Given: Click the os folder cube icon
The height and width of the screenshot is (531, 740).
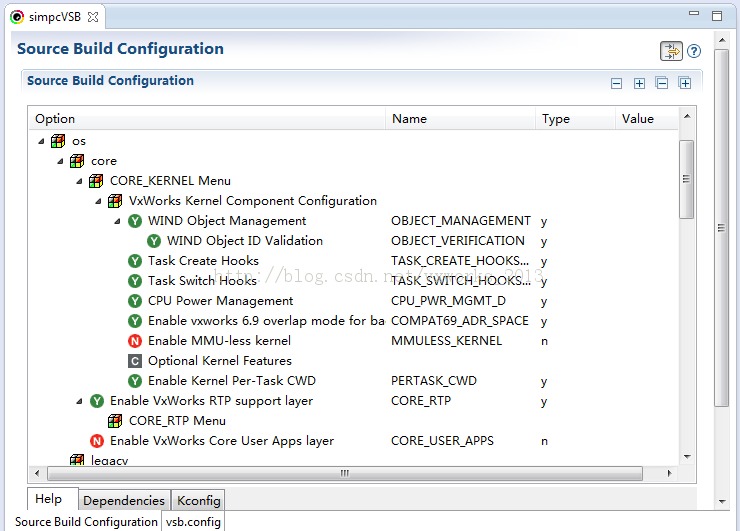Looking at the screenshot, I should coord(58,141).
